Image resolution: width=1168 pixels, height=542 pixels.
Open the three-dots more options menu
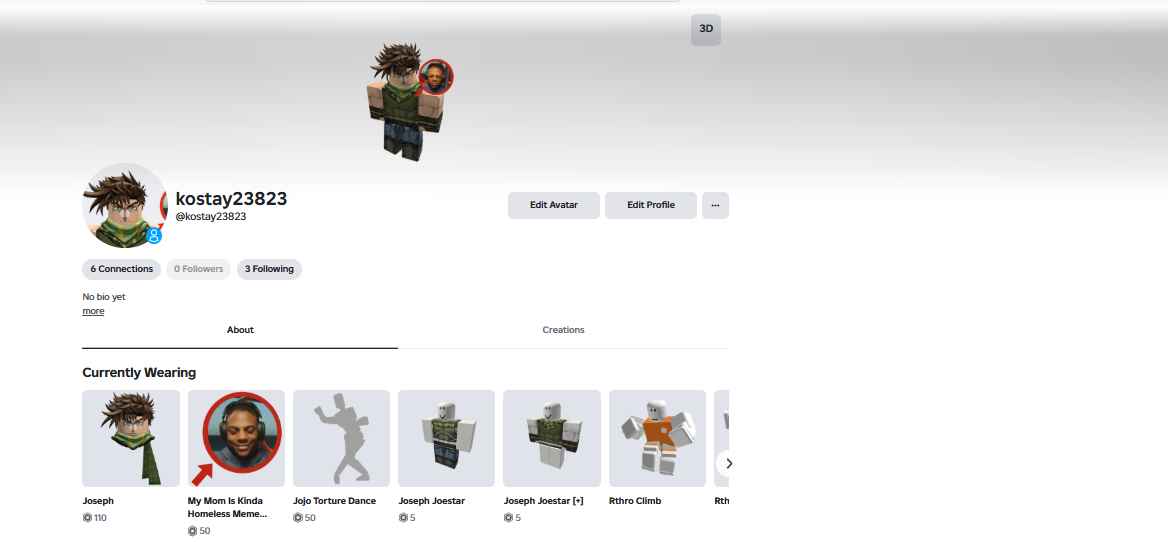click(x=715, y=205)
